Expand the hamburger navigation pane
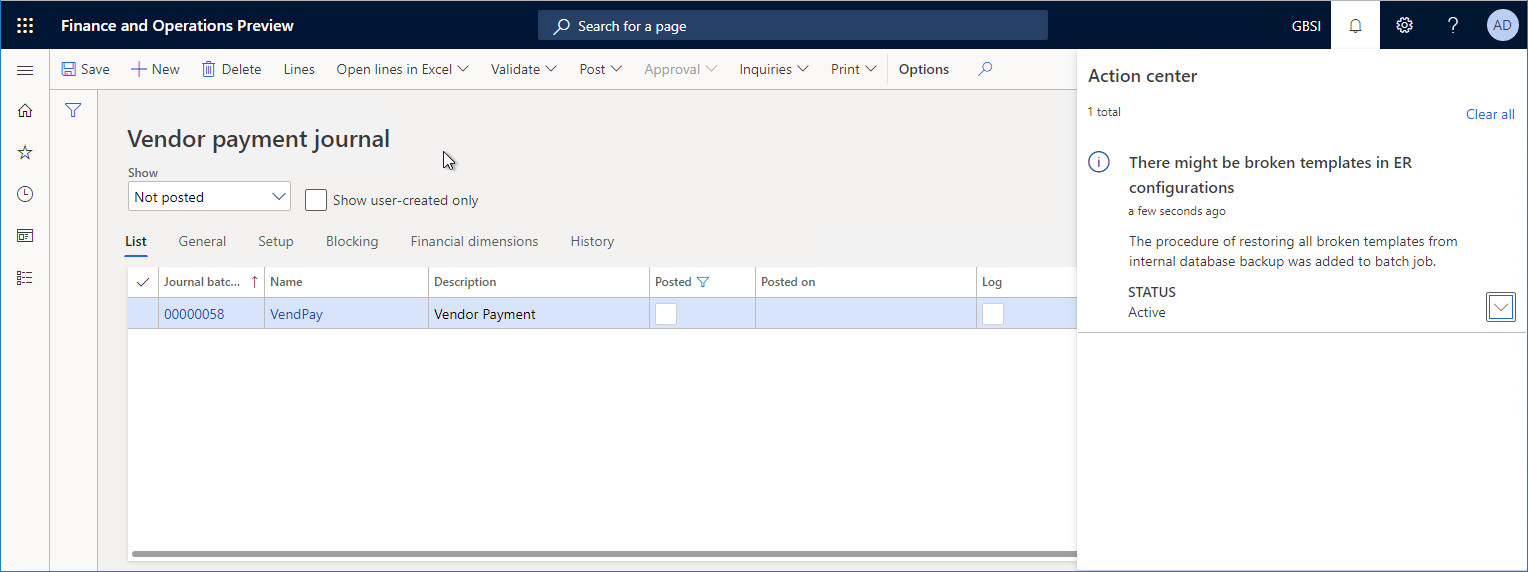 pos(25,70)
